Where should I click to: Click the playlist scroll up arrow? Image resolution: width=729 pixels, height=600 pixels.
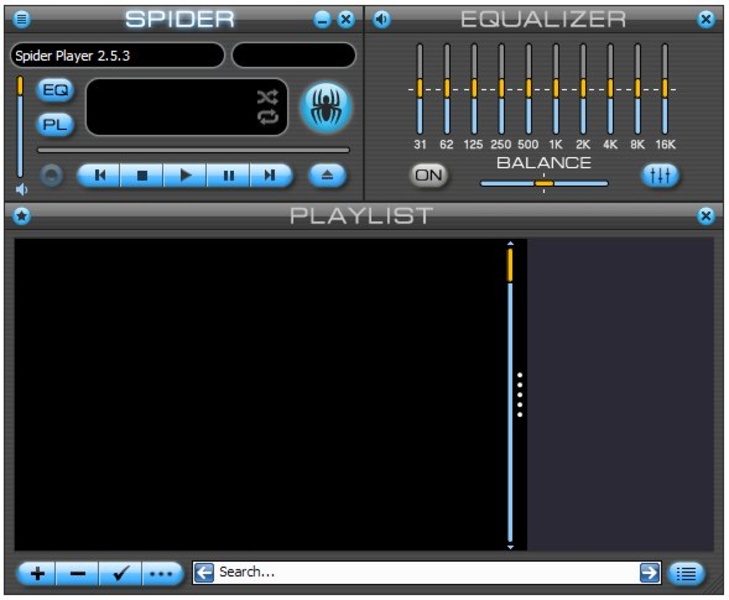510,243
